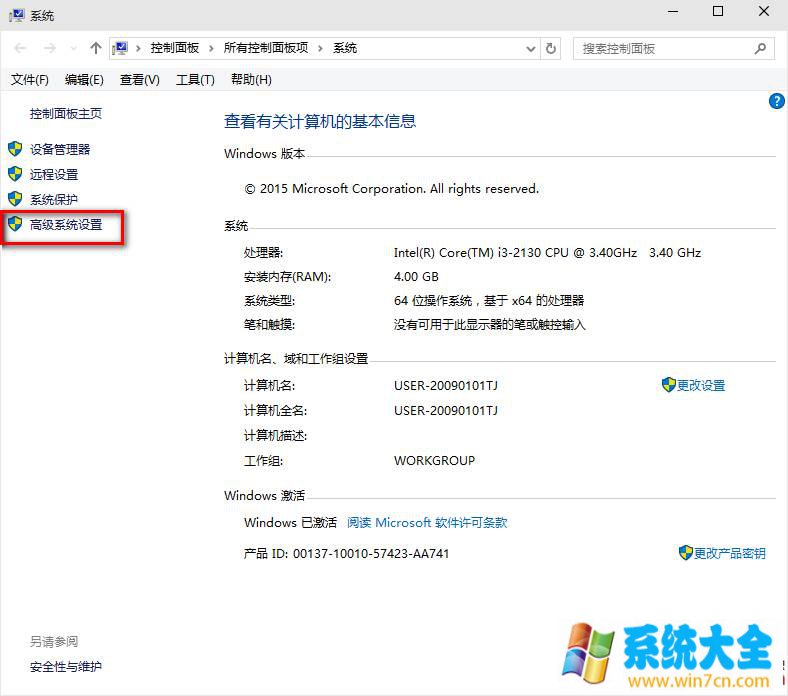The height and width of the screenshot is (696, 788).
Task: Click the 2015 Microsoft Corporation copyright text
Action: click(x=392, y=189)
